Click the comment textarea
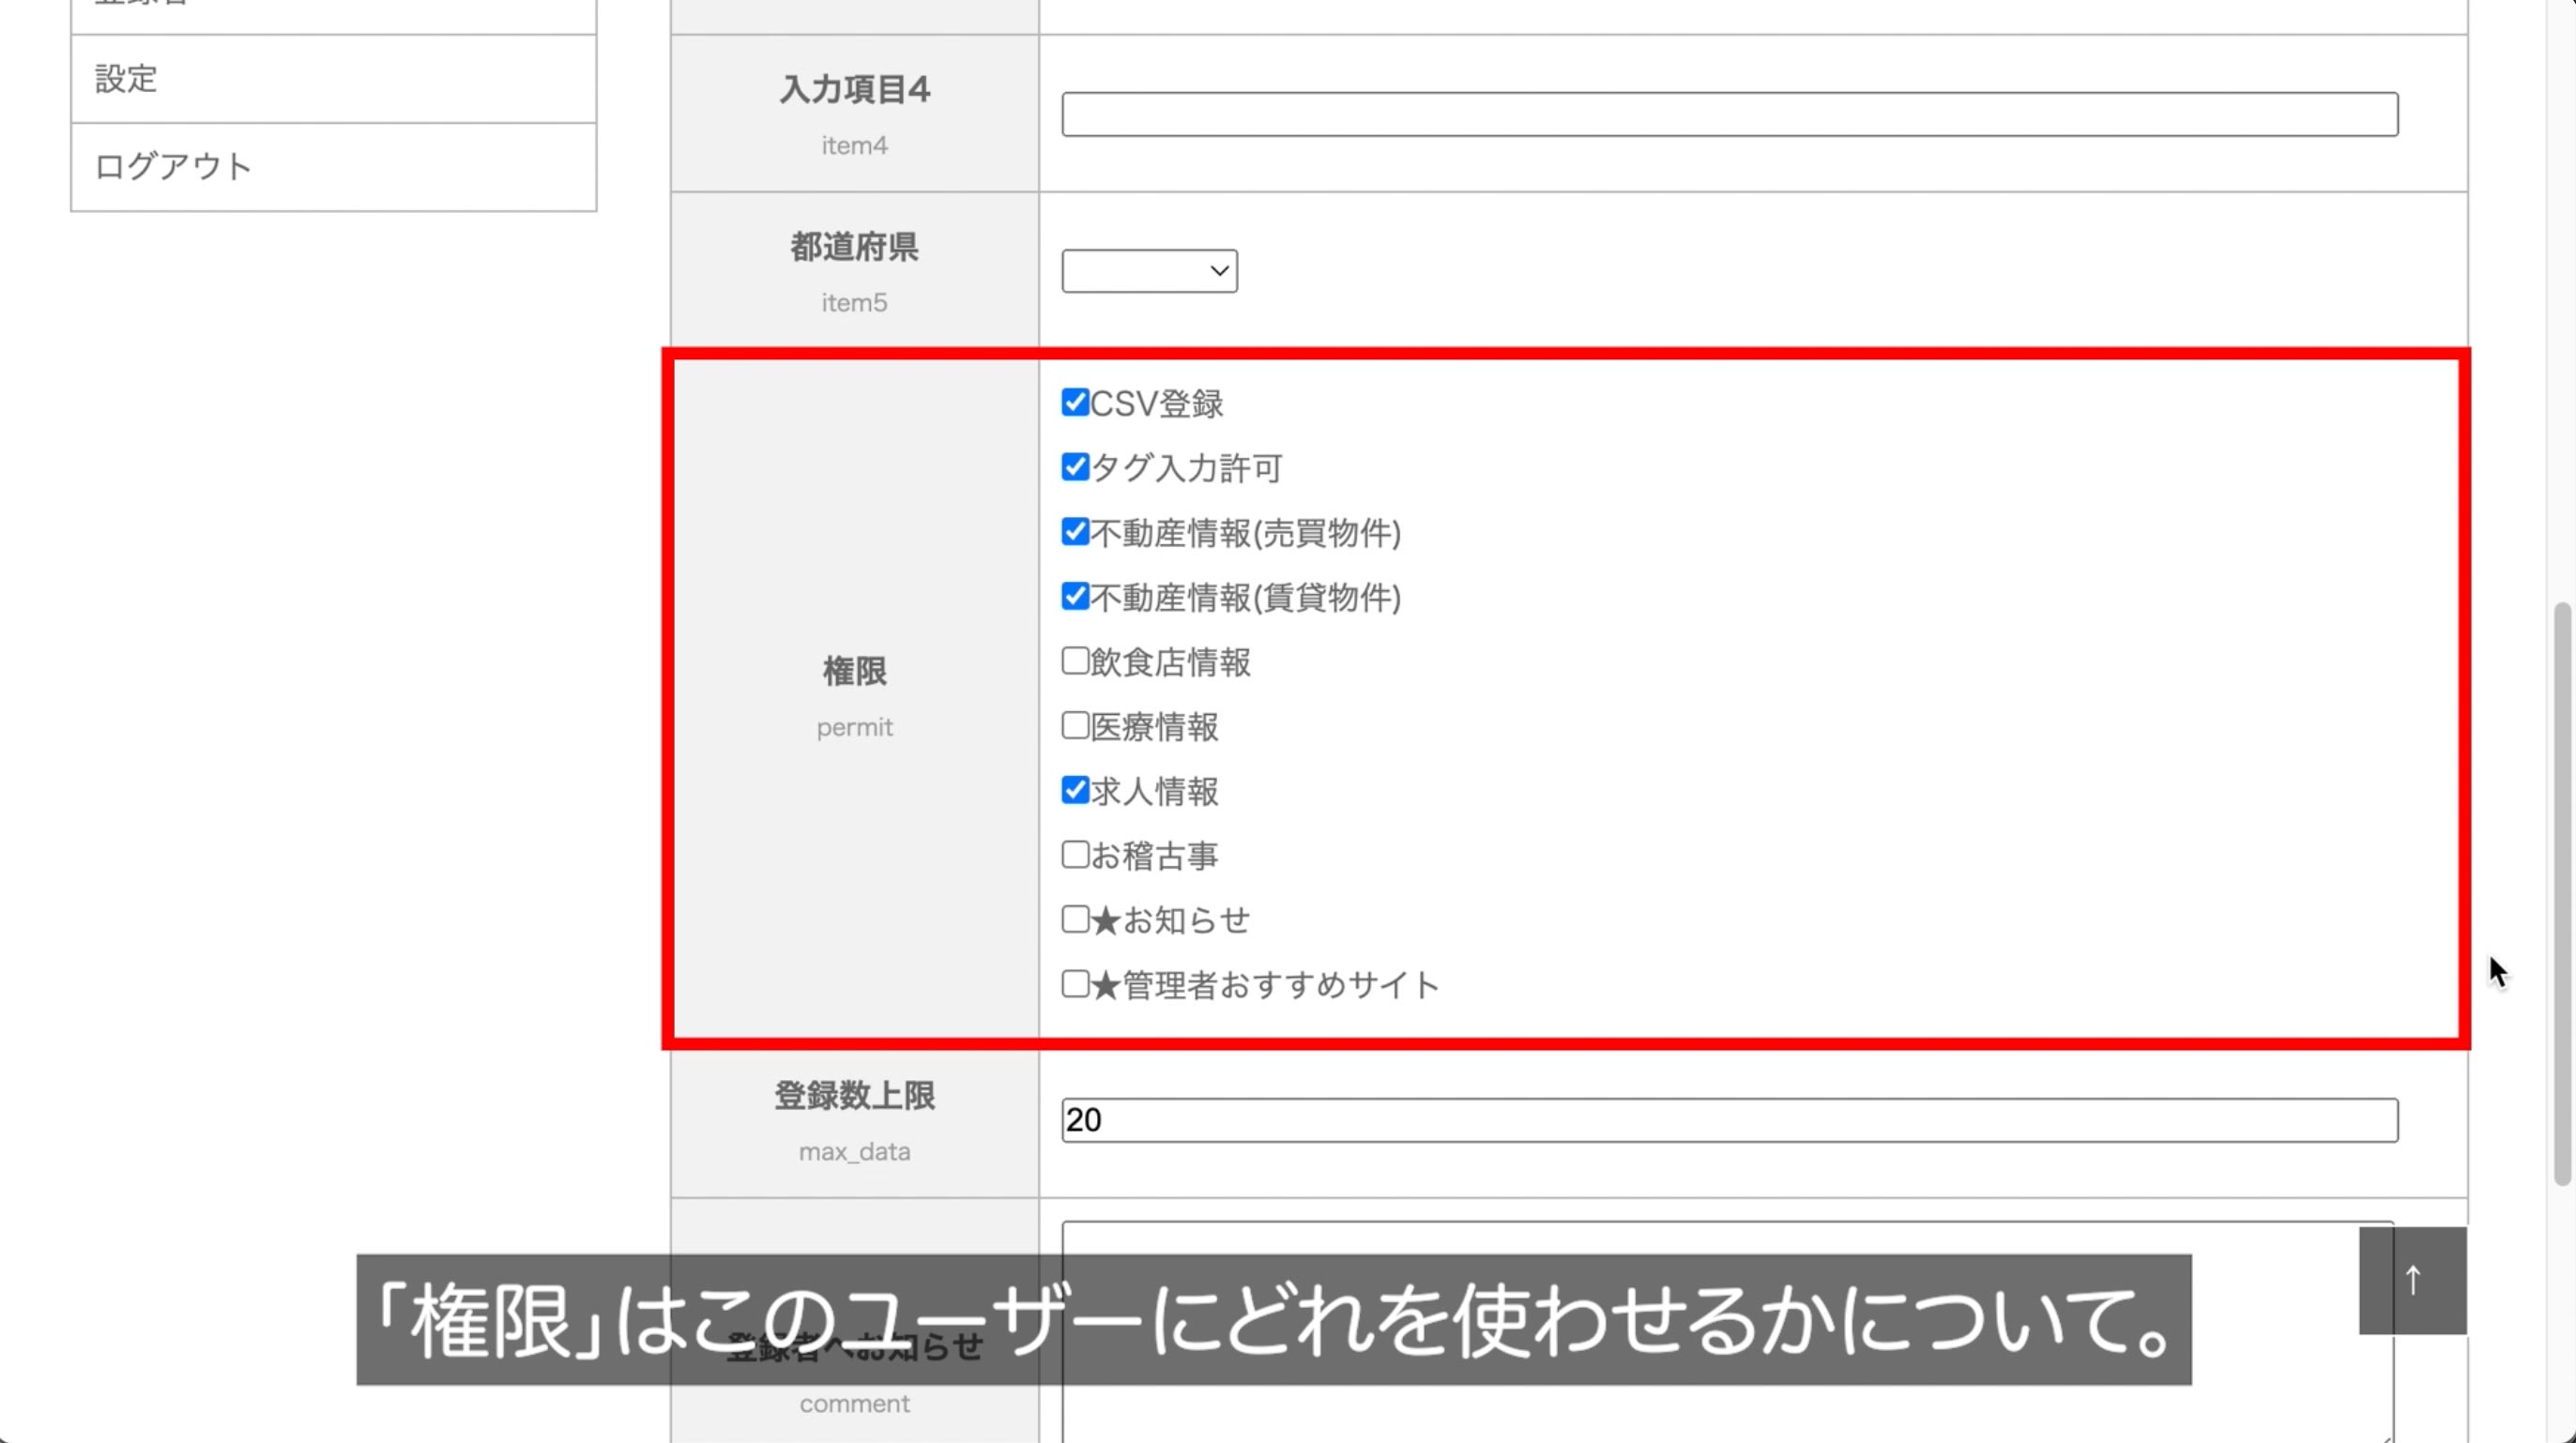This screenshot has width=2576, height=1443. coord(1727,1331)
